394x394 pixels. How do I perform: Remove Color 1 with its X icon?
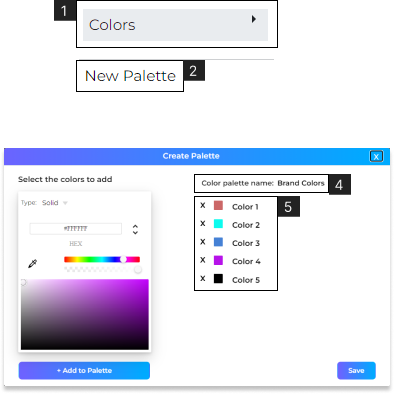click(203, 205)
